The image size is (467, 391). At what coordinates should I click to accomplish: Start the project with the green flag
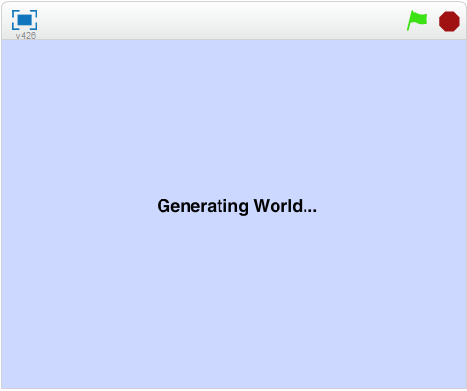point(417,21)
